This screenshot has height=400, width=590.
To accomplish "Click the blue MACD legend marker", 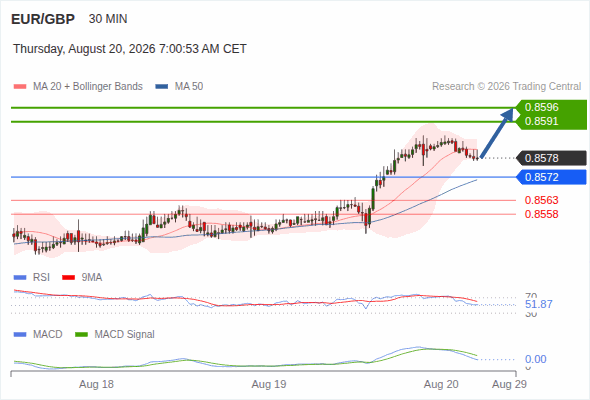I will [x=20, y=335].
